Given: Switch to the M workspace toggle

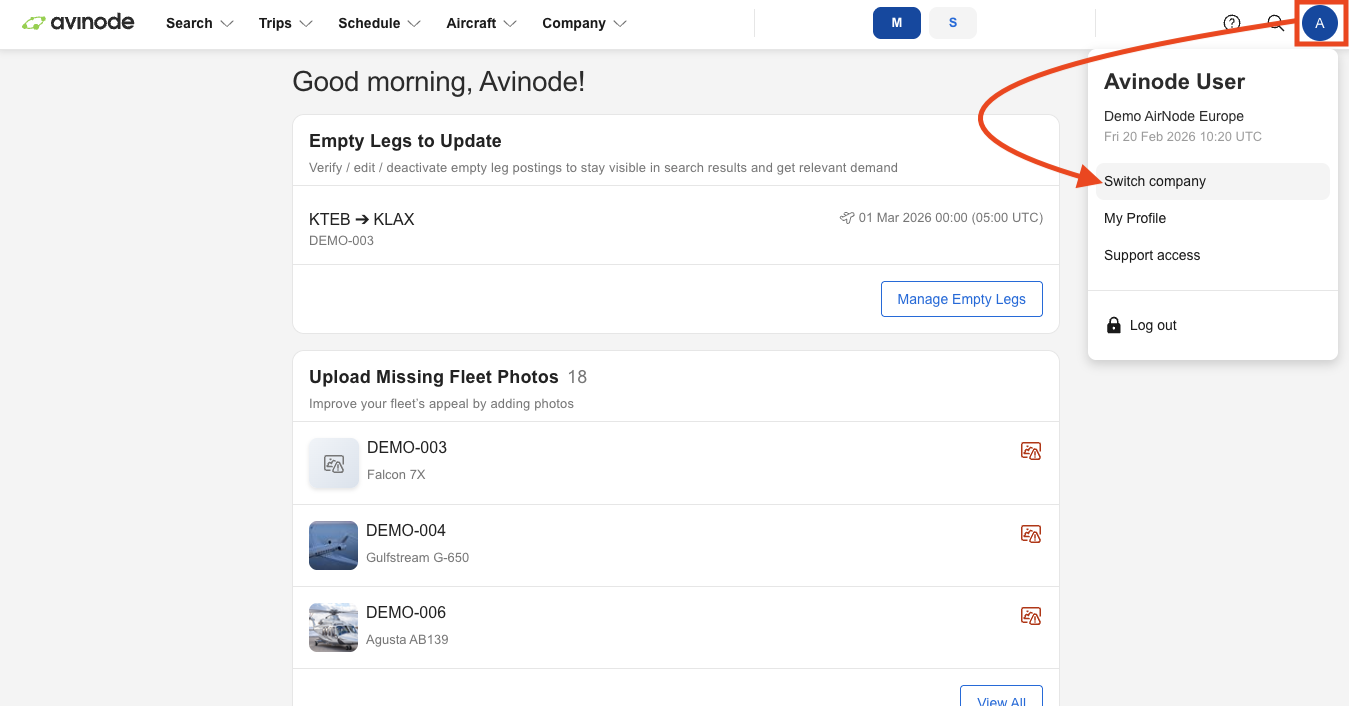Looking at the screenshot, I should pos(896,22).
